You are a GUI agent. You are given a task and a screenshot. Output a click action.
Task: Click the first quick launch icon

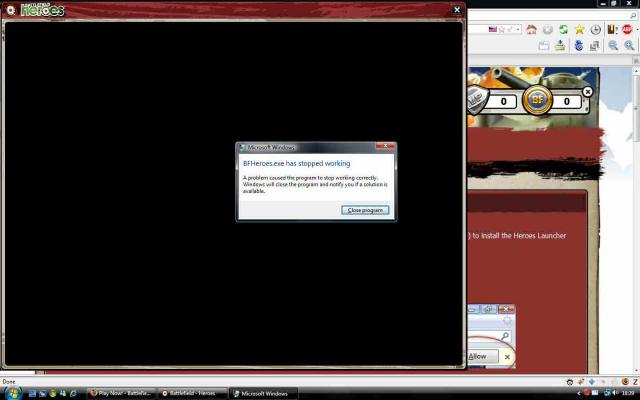click(33, 393)
